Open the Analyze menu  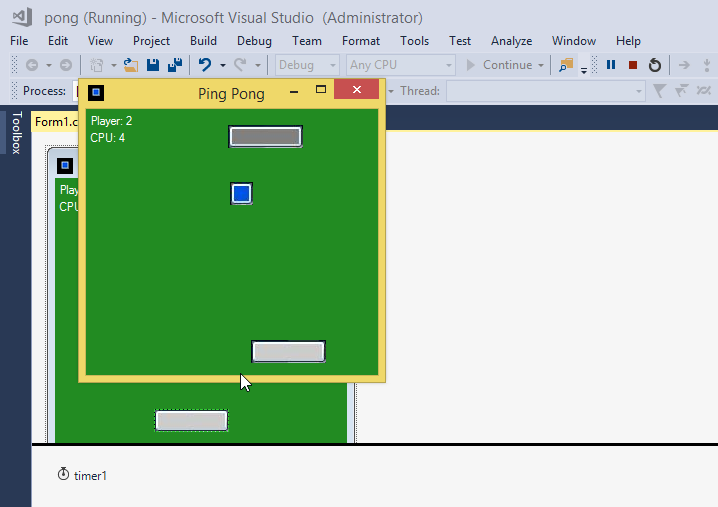pos(512,41)
